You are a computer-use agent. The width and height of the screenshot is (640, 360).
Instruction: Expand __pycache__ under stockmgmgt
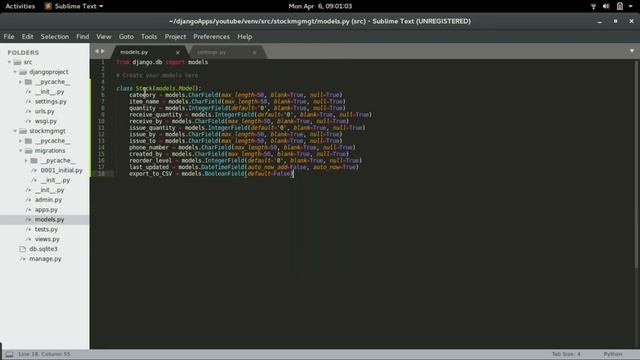20,141
